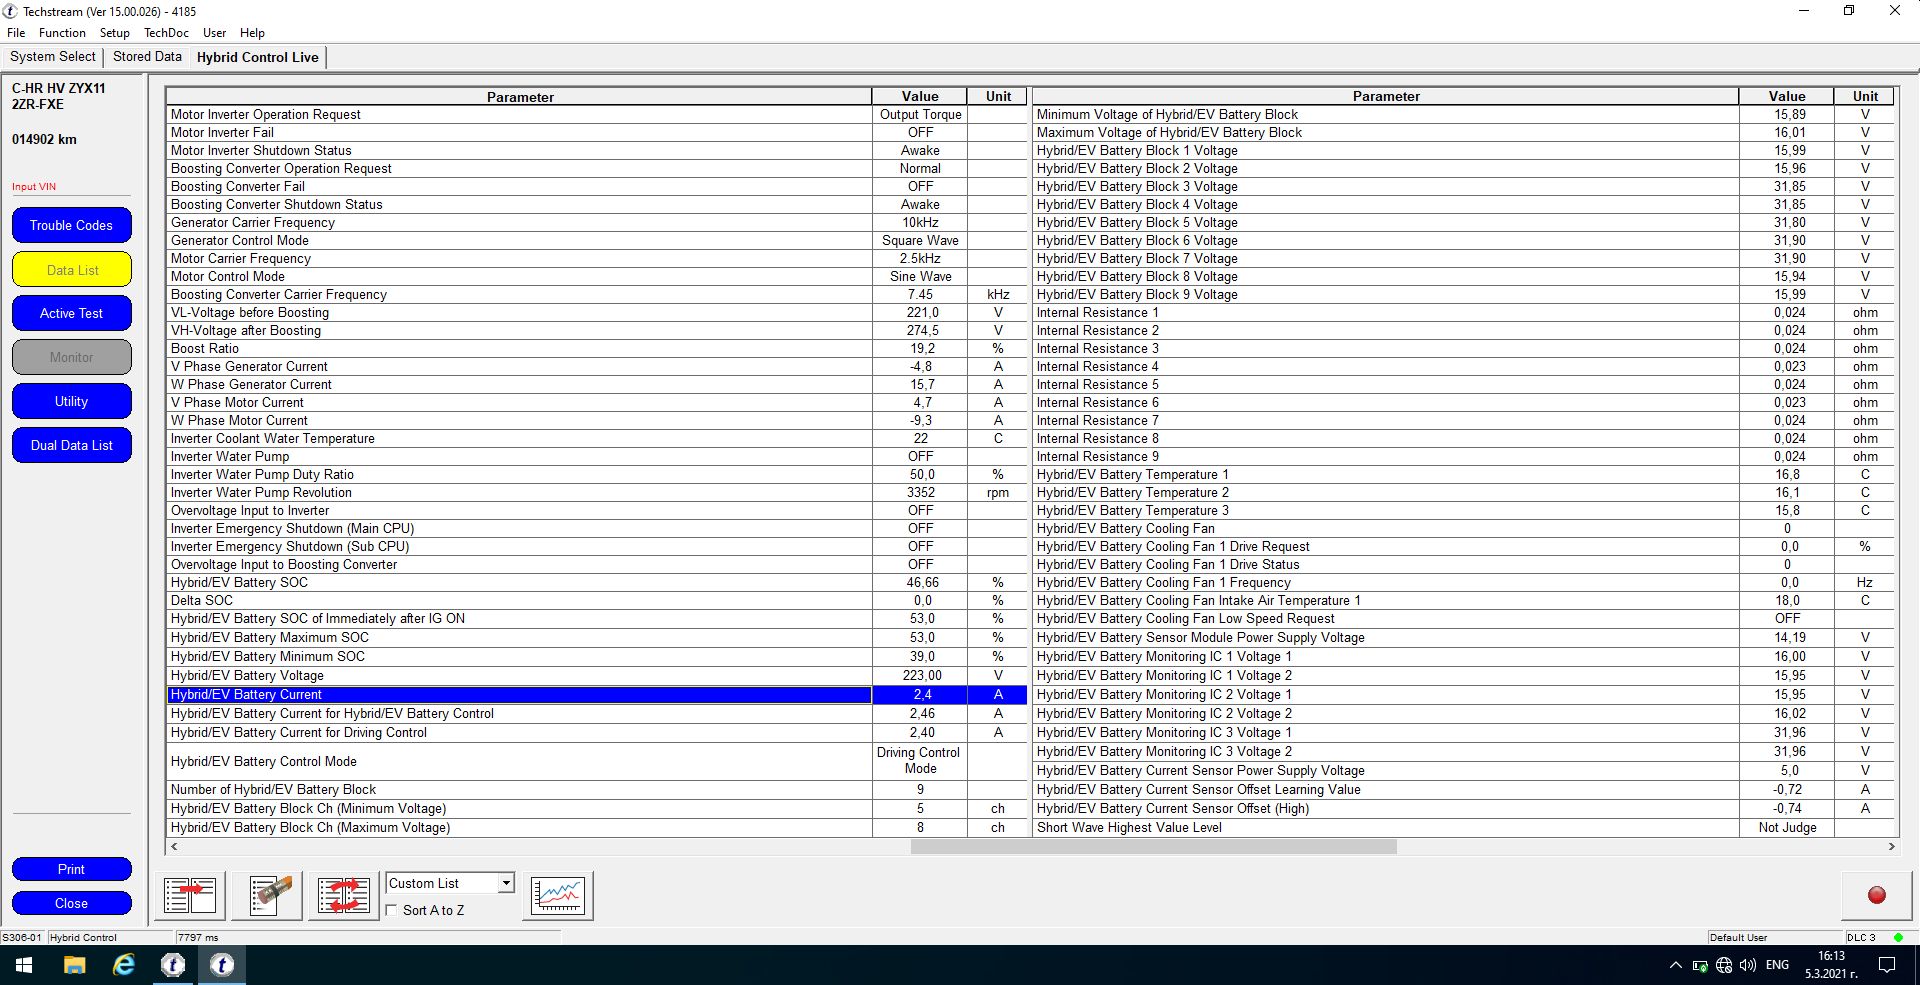Click the scrollbar right arrow under table
Screen dimensions: 1920x985
point(1891,847)
